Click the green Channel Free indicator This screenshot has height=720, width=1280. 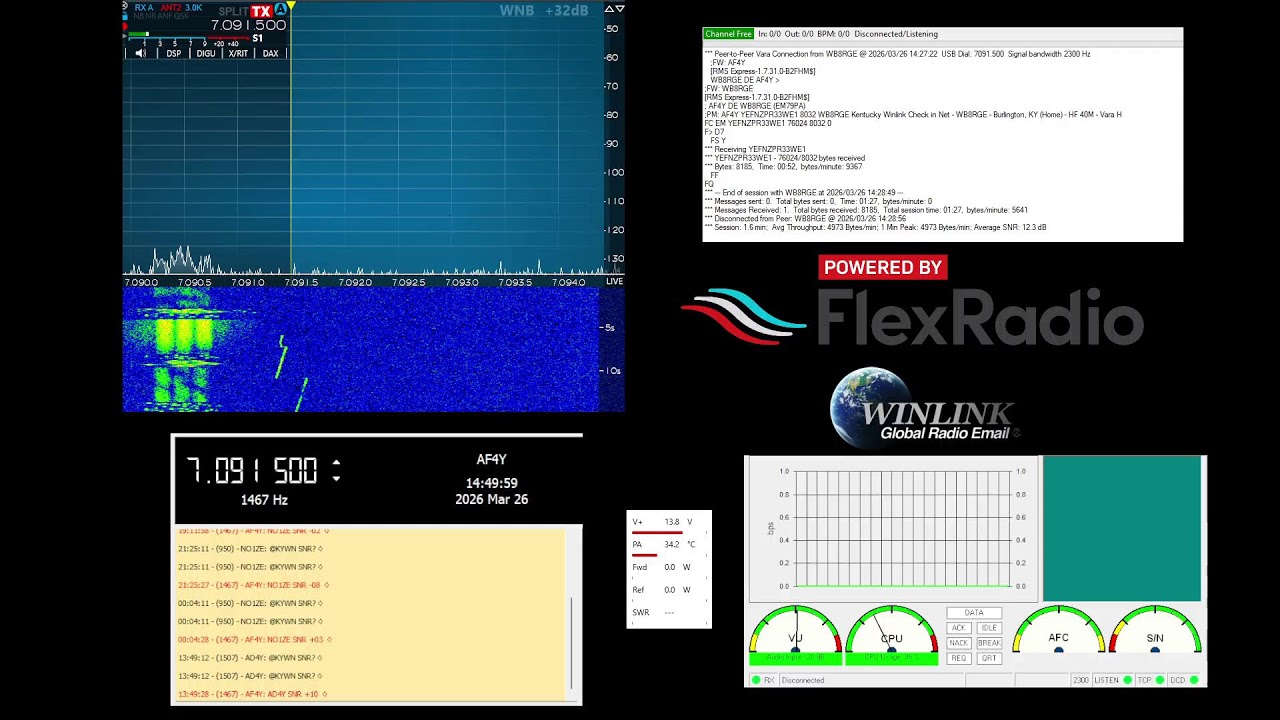tap(728, 34)
